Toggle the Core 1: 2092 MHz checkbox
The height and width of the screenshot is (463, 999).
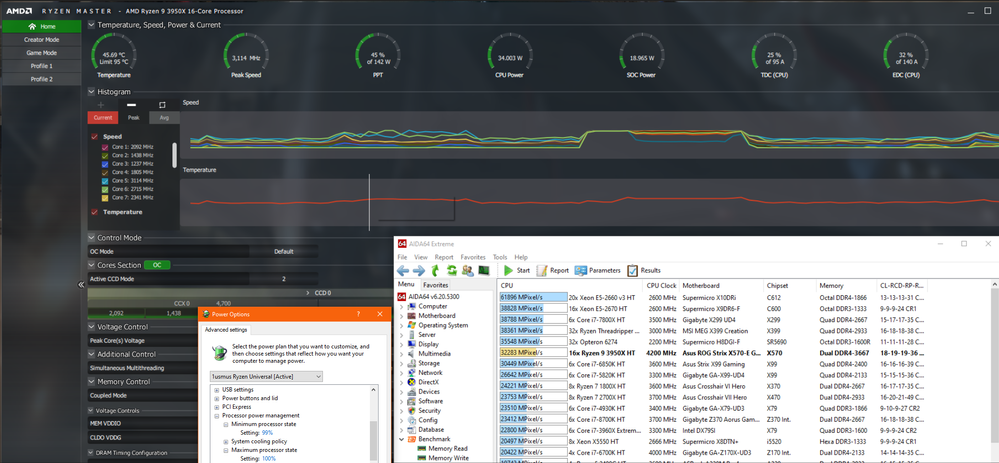(x=105, y=146)
